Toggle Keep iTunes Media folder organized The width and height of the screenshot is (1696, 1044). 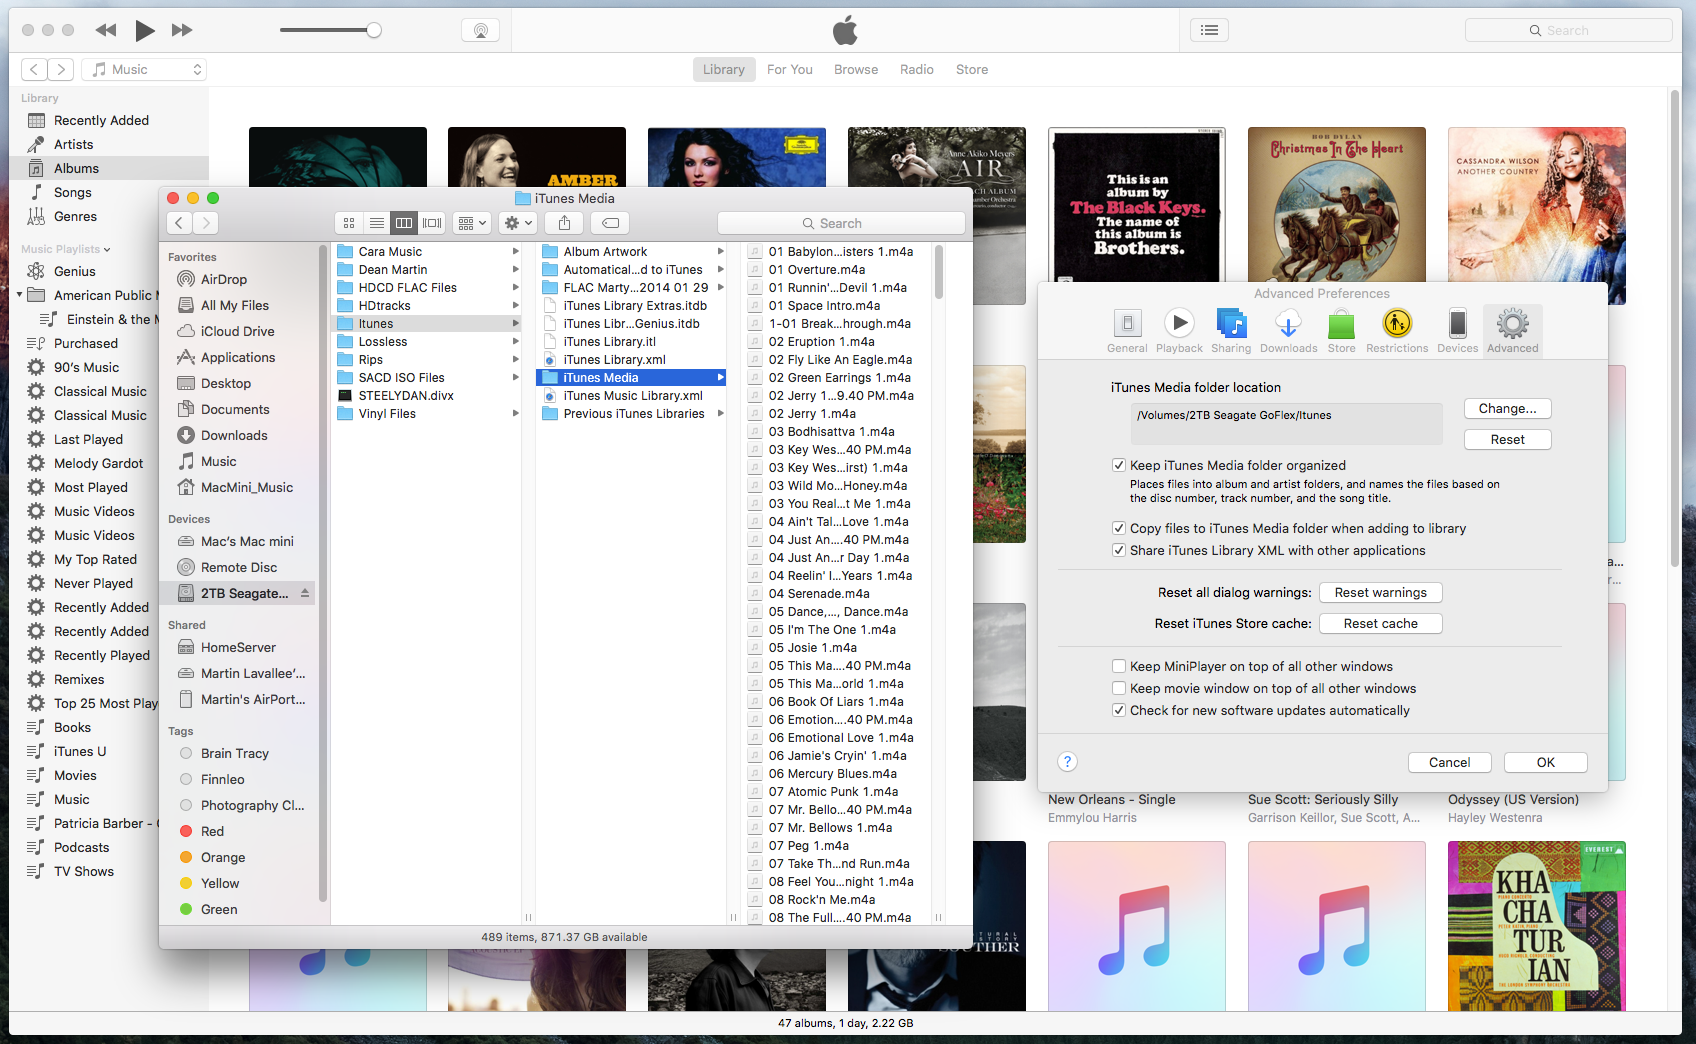click(1119, 465)
